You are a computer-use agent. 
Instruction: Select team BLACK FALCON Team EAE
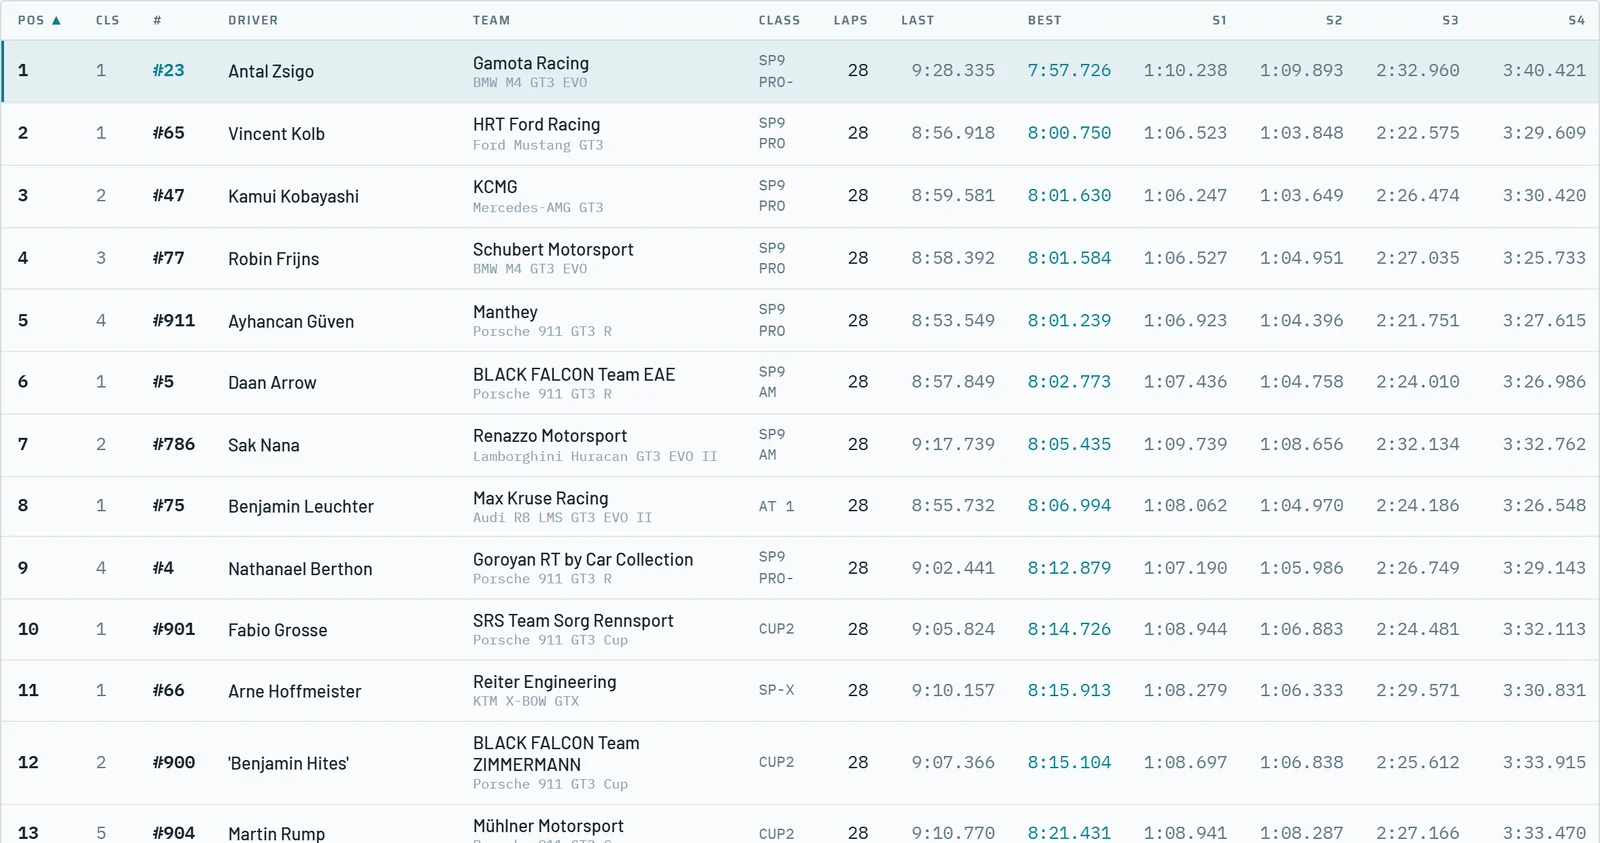coord(574,374)
